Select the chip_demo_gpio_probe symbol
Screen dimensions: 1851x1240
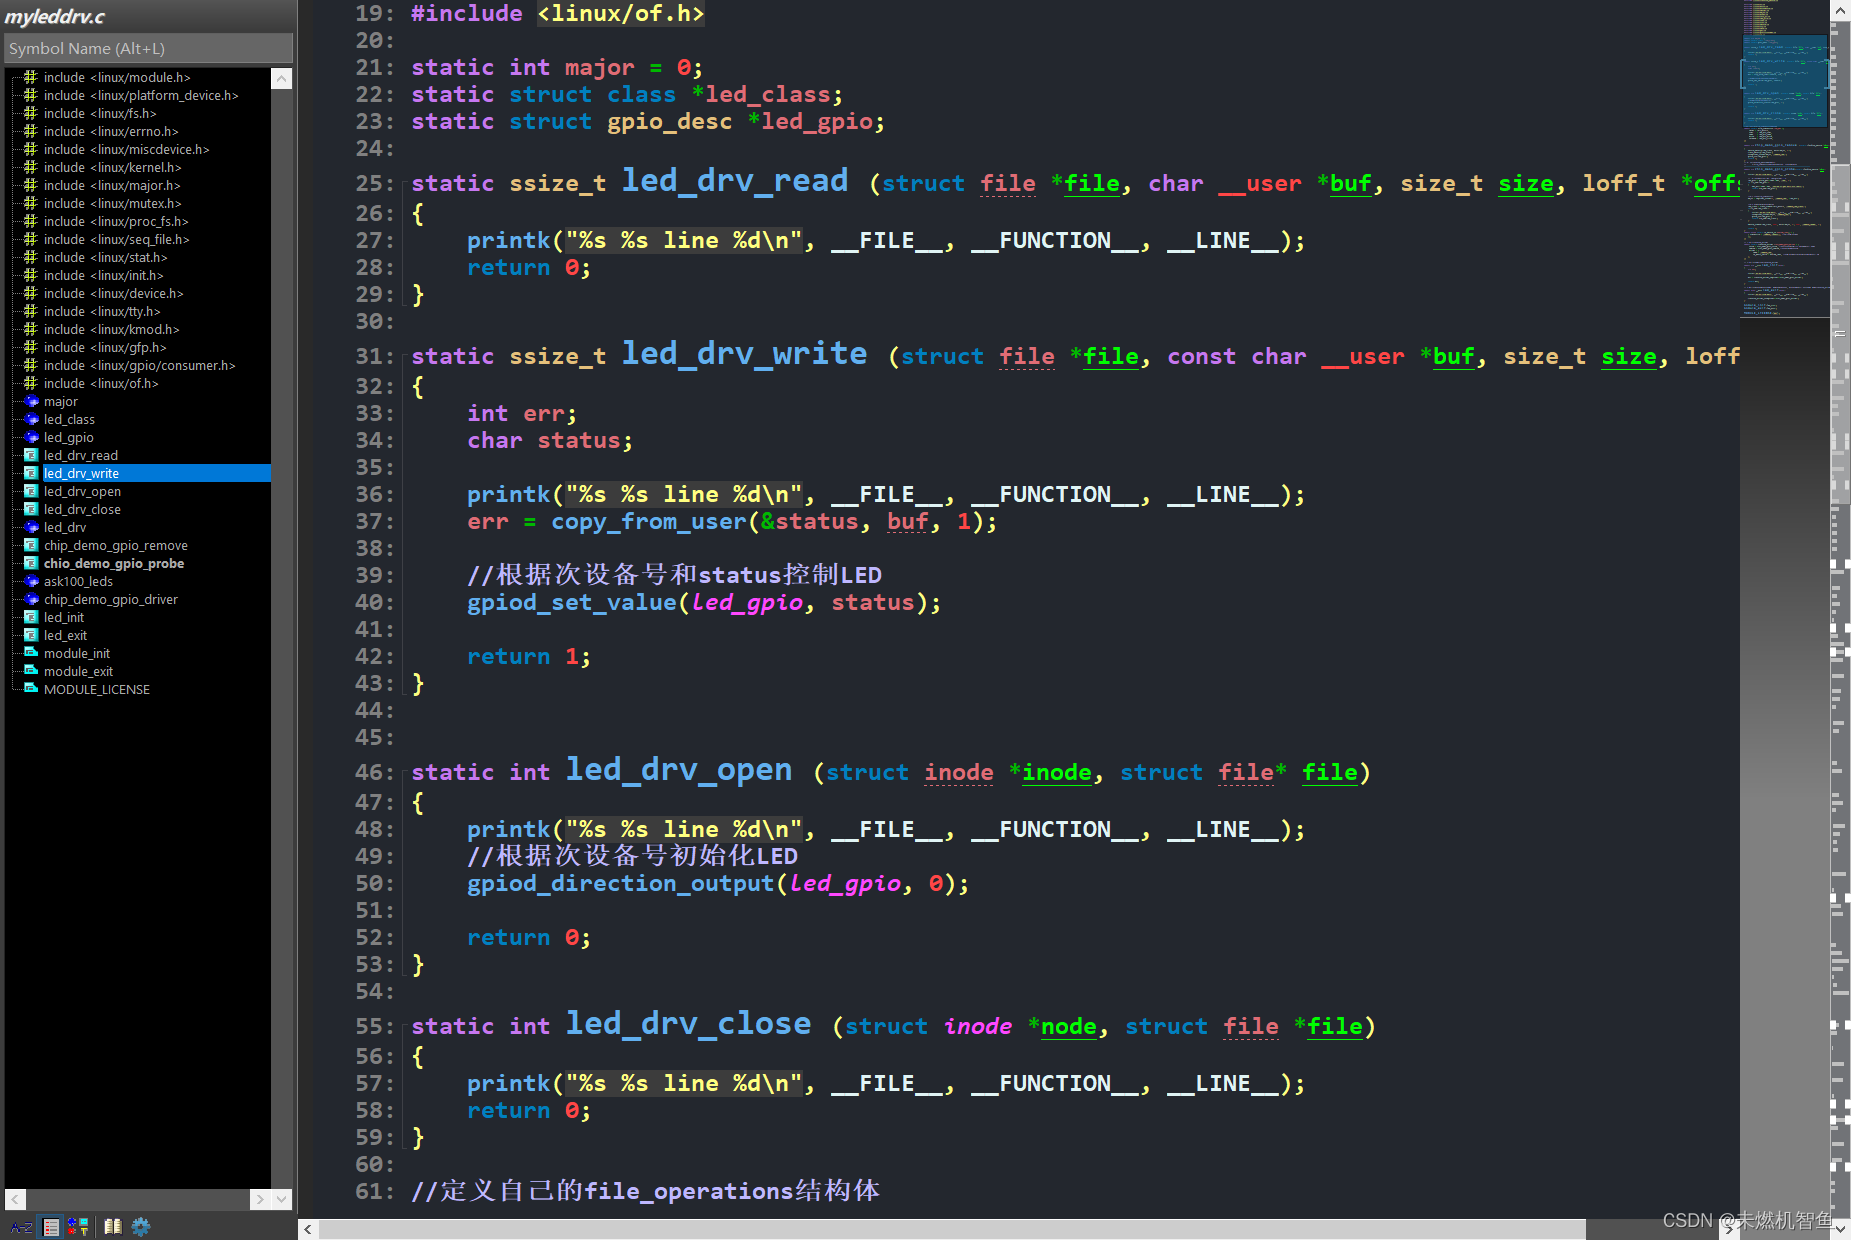coord(113,563)
